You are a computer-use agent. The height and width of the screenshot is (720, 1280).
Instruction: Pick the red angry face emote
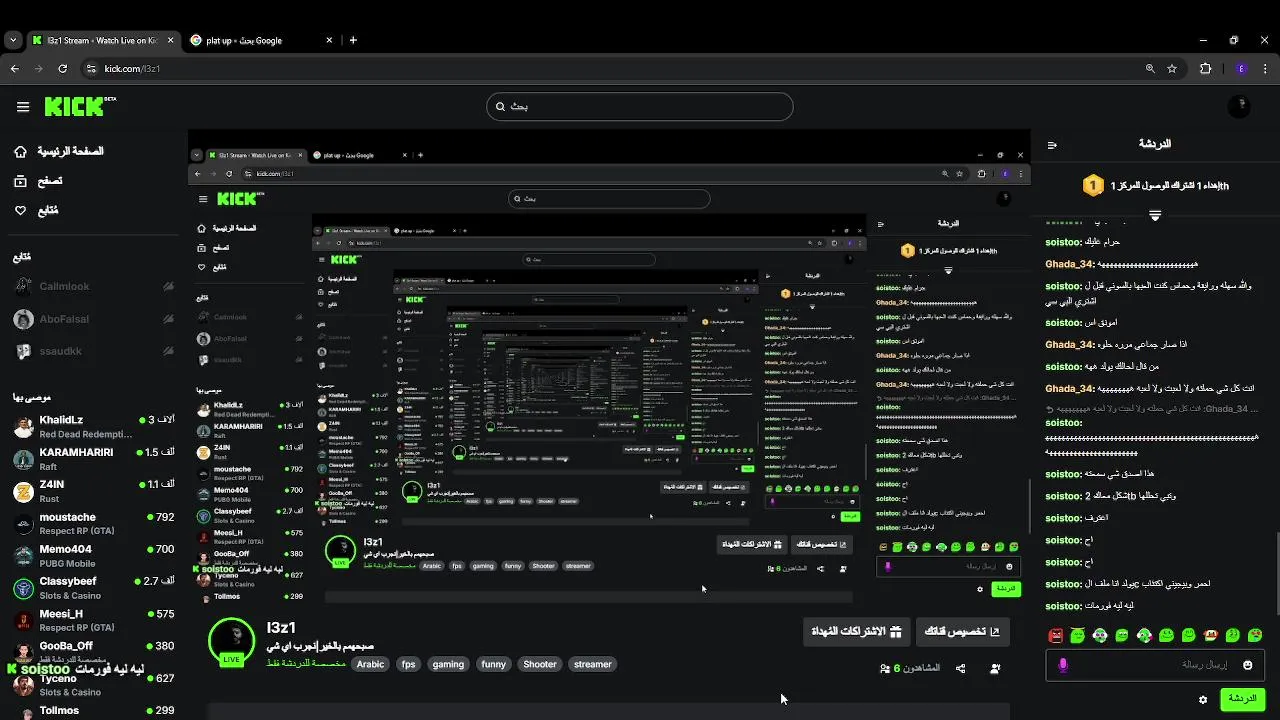coord(1056,635)
